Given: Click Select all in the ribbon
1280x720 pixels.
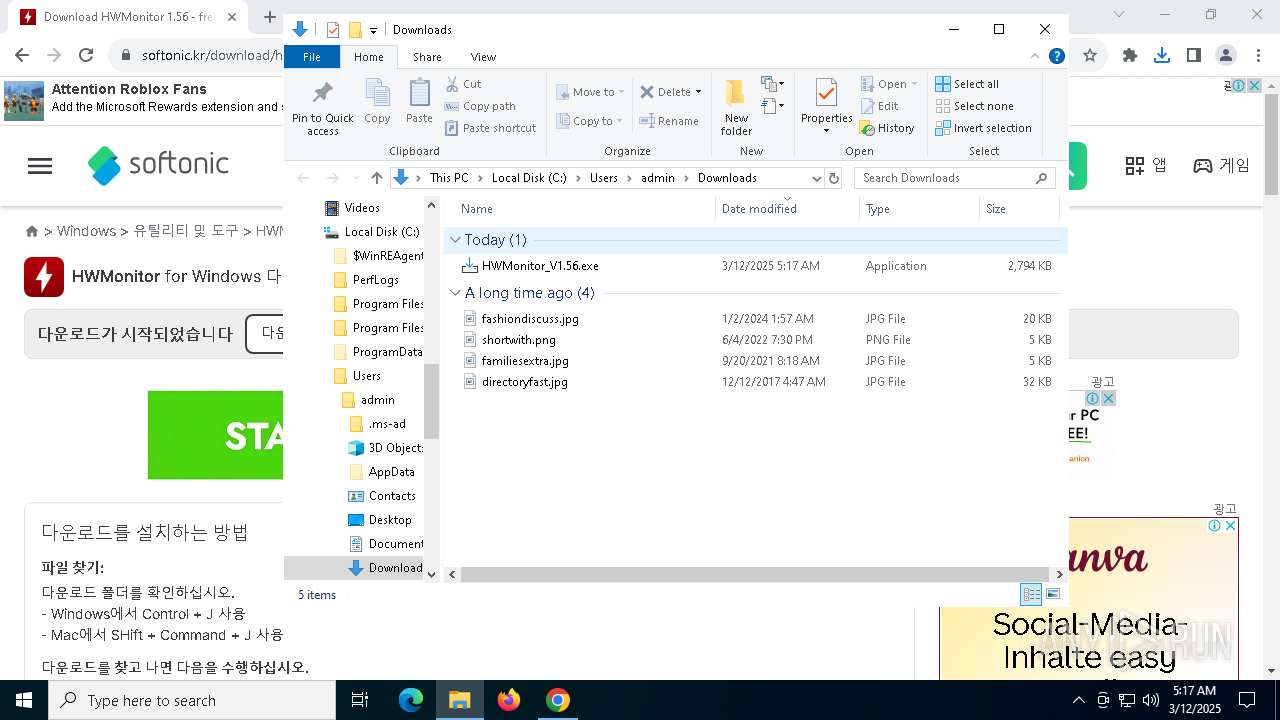Looking at the screenshot, I should [x=967, y=84].
